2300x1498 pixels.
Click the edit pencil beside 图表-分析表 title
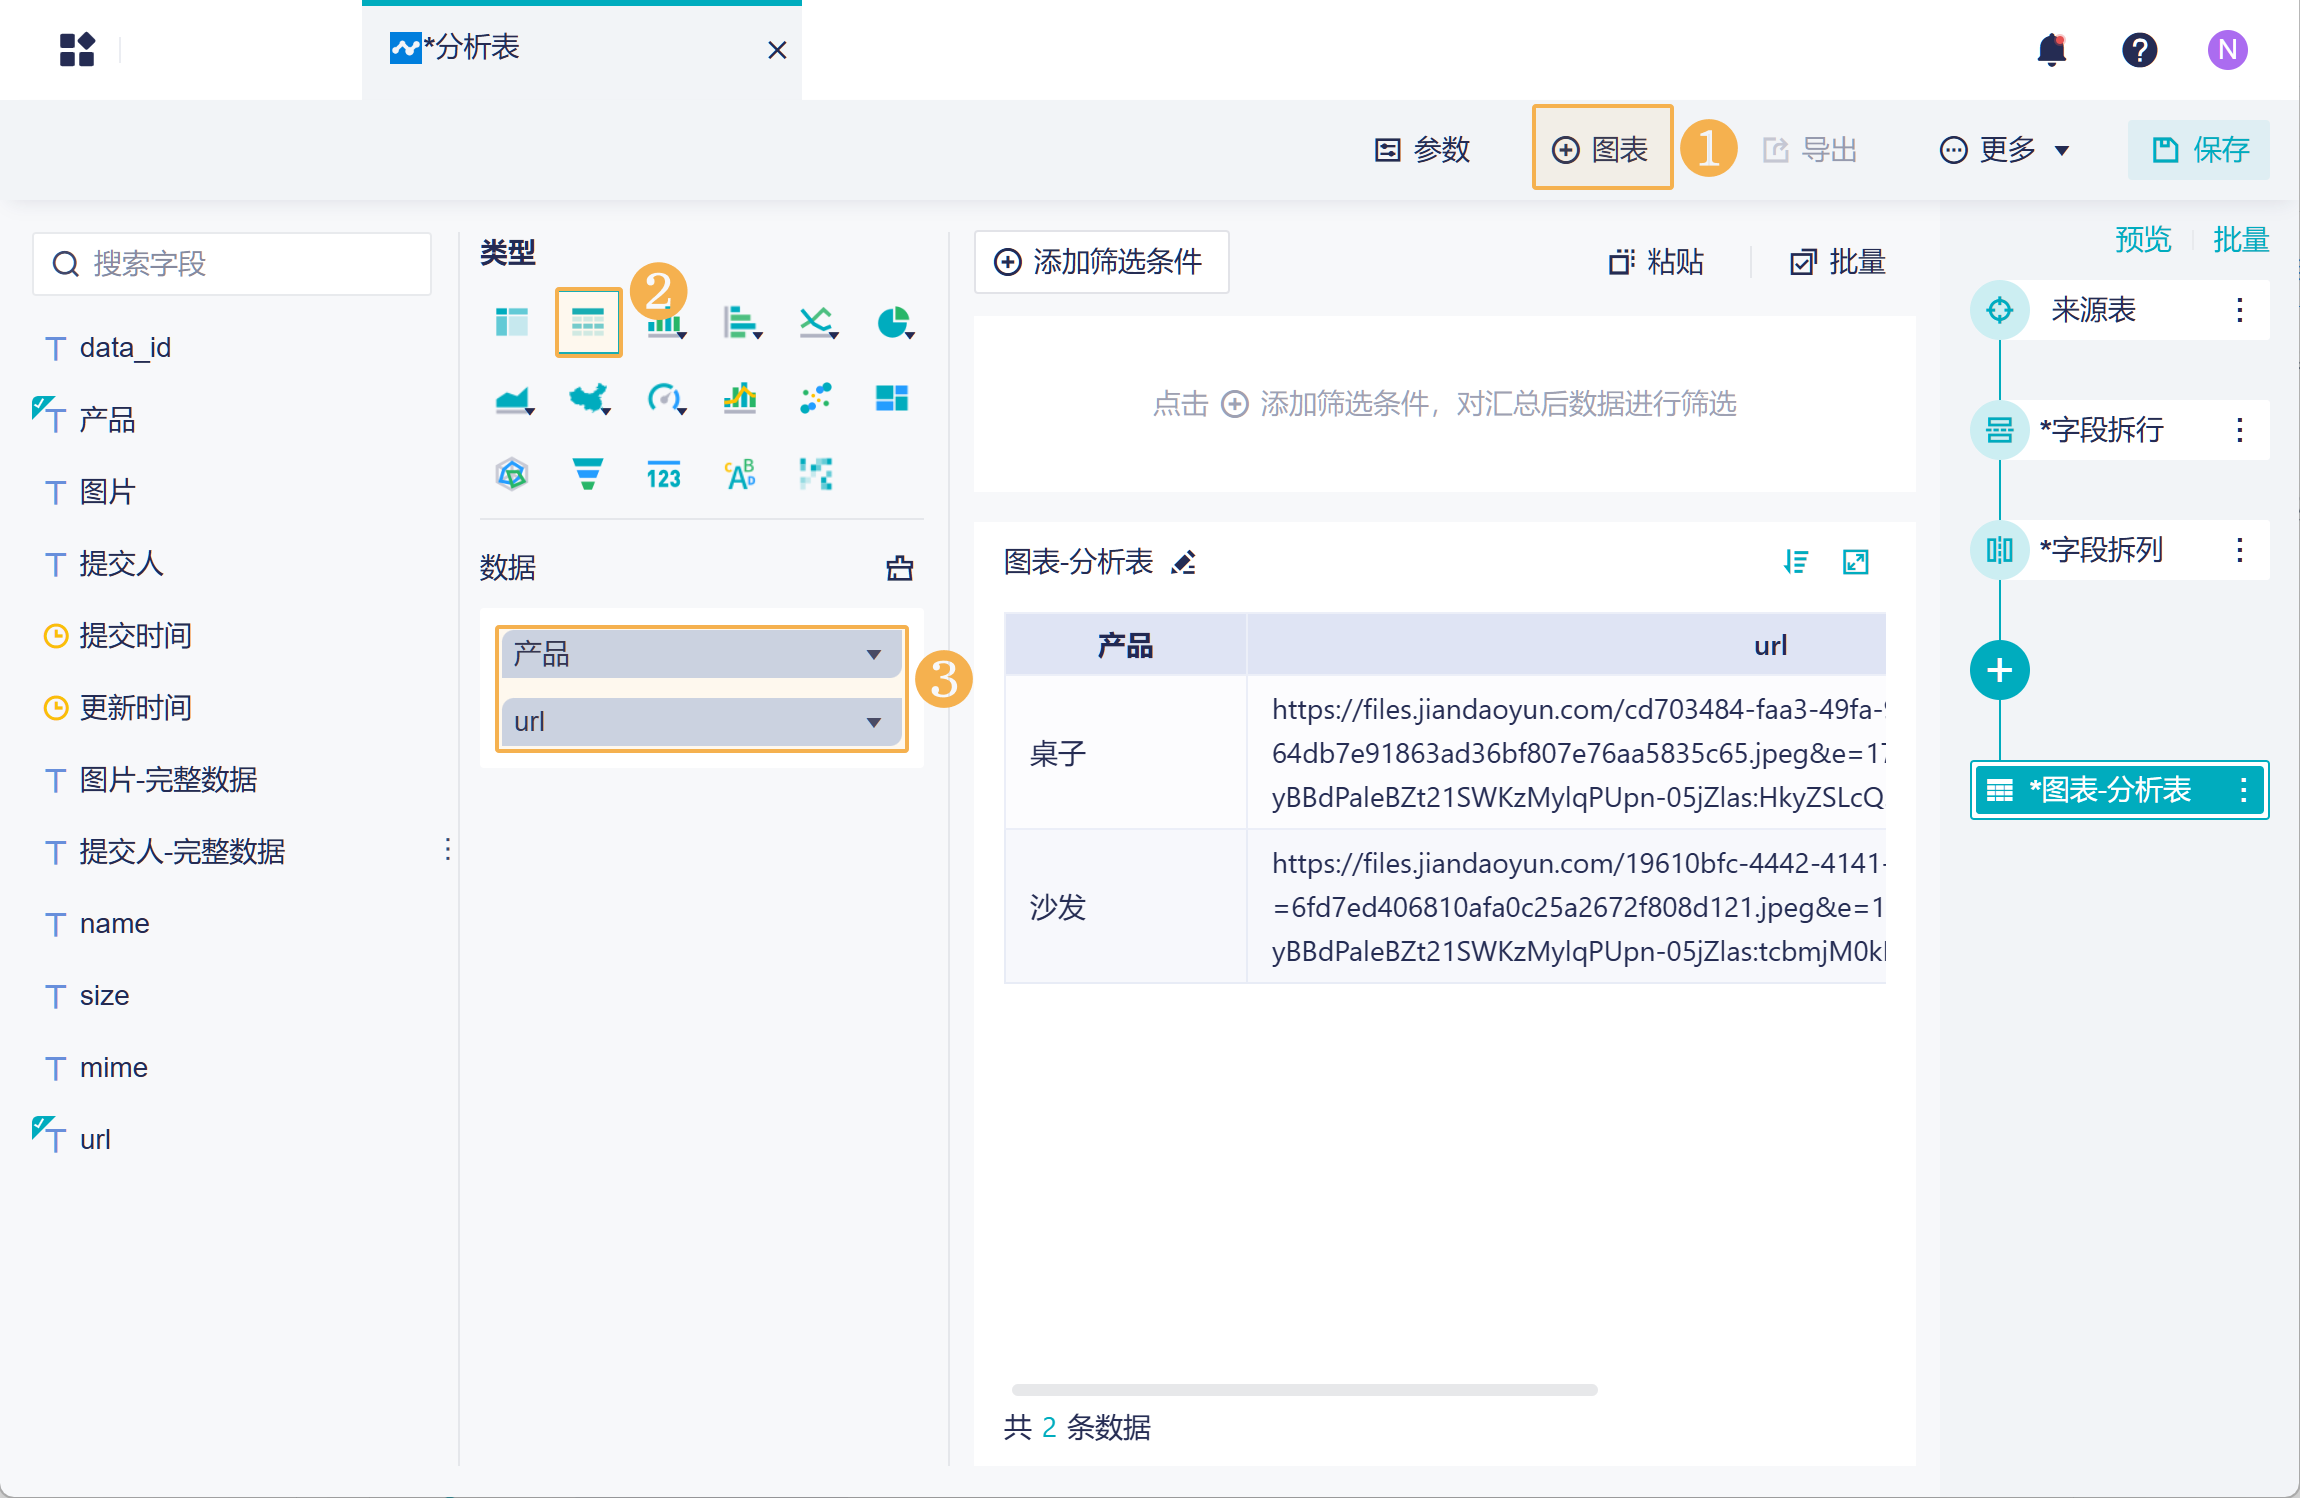pos(1184,563)
